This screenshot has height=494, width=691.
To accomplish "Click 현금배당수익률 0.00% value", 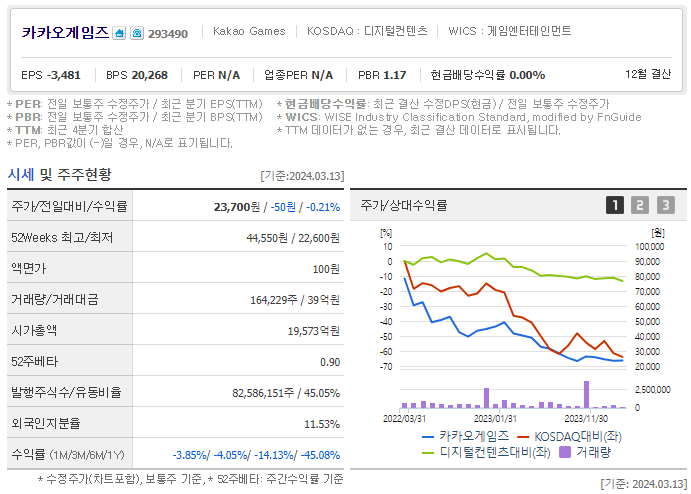I will (488, 75).
